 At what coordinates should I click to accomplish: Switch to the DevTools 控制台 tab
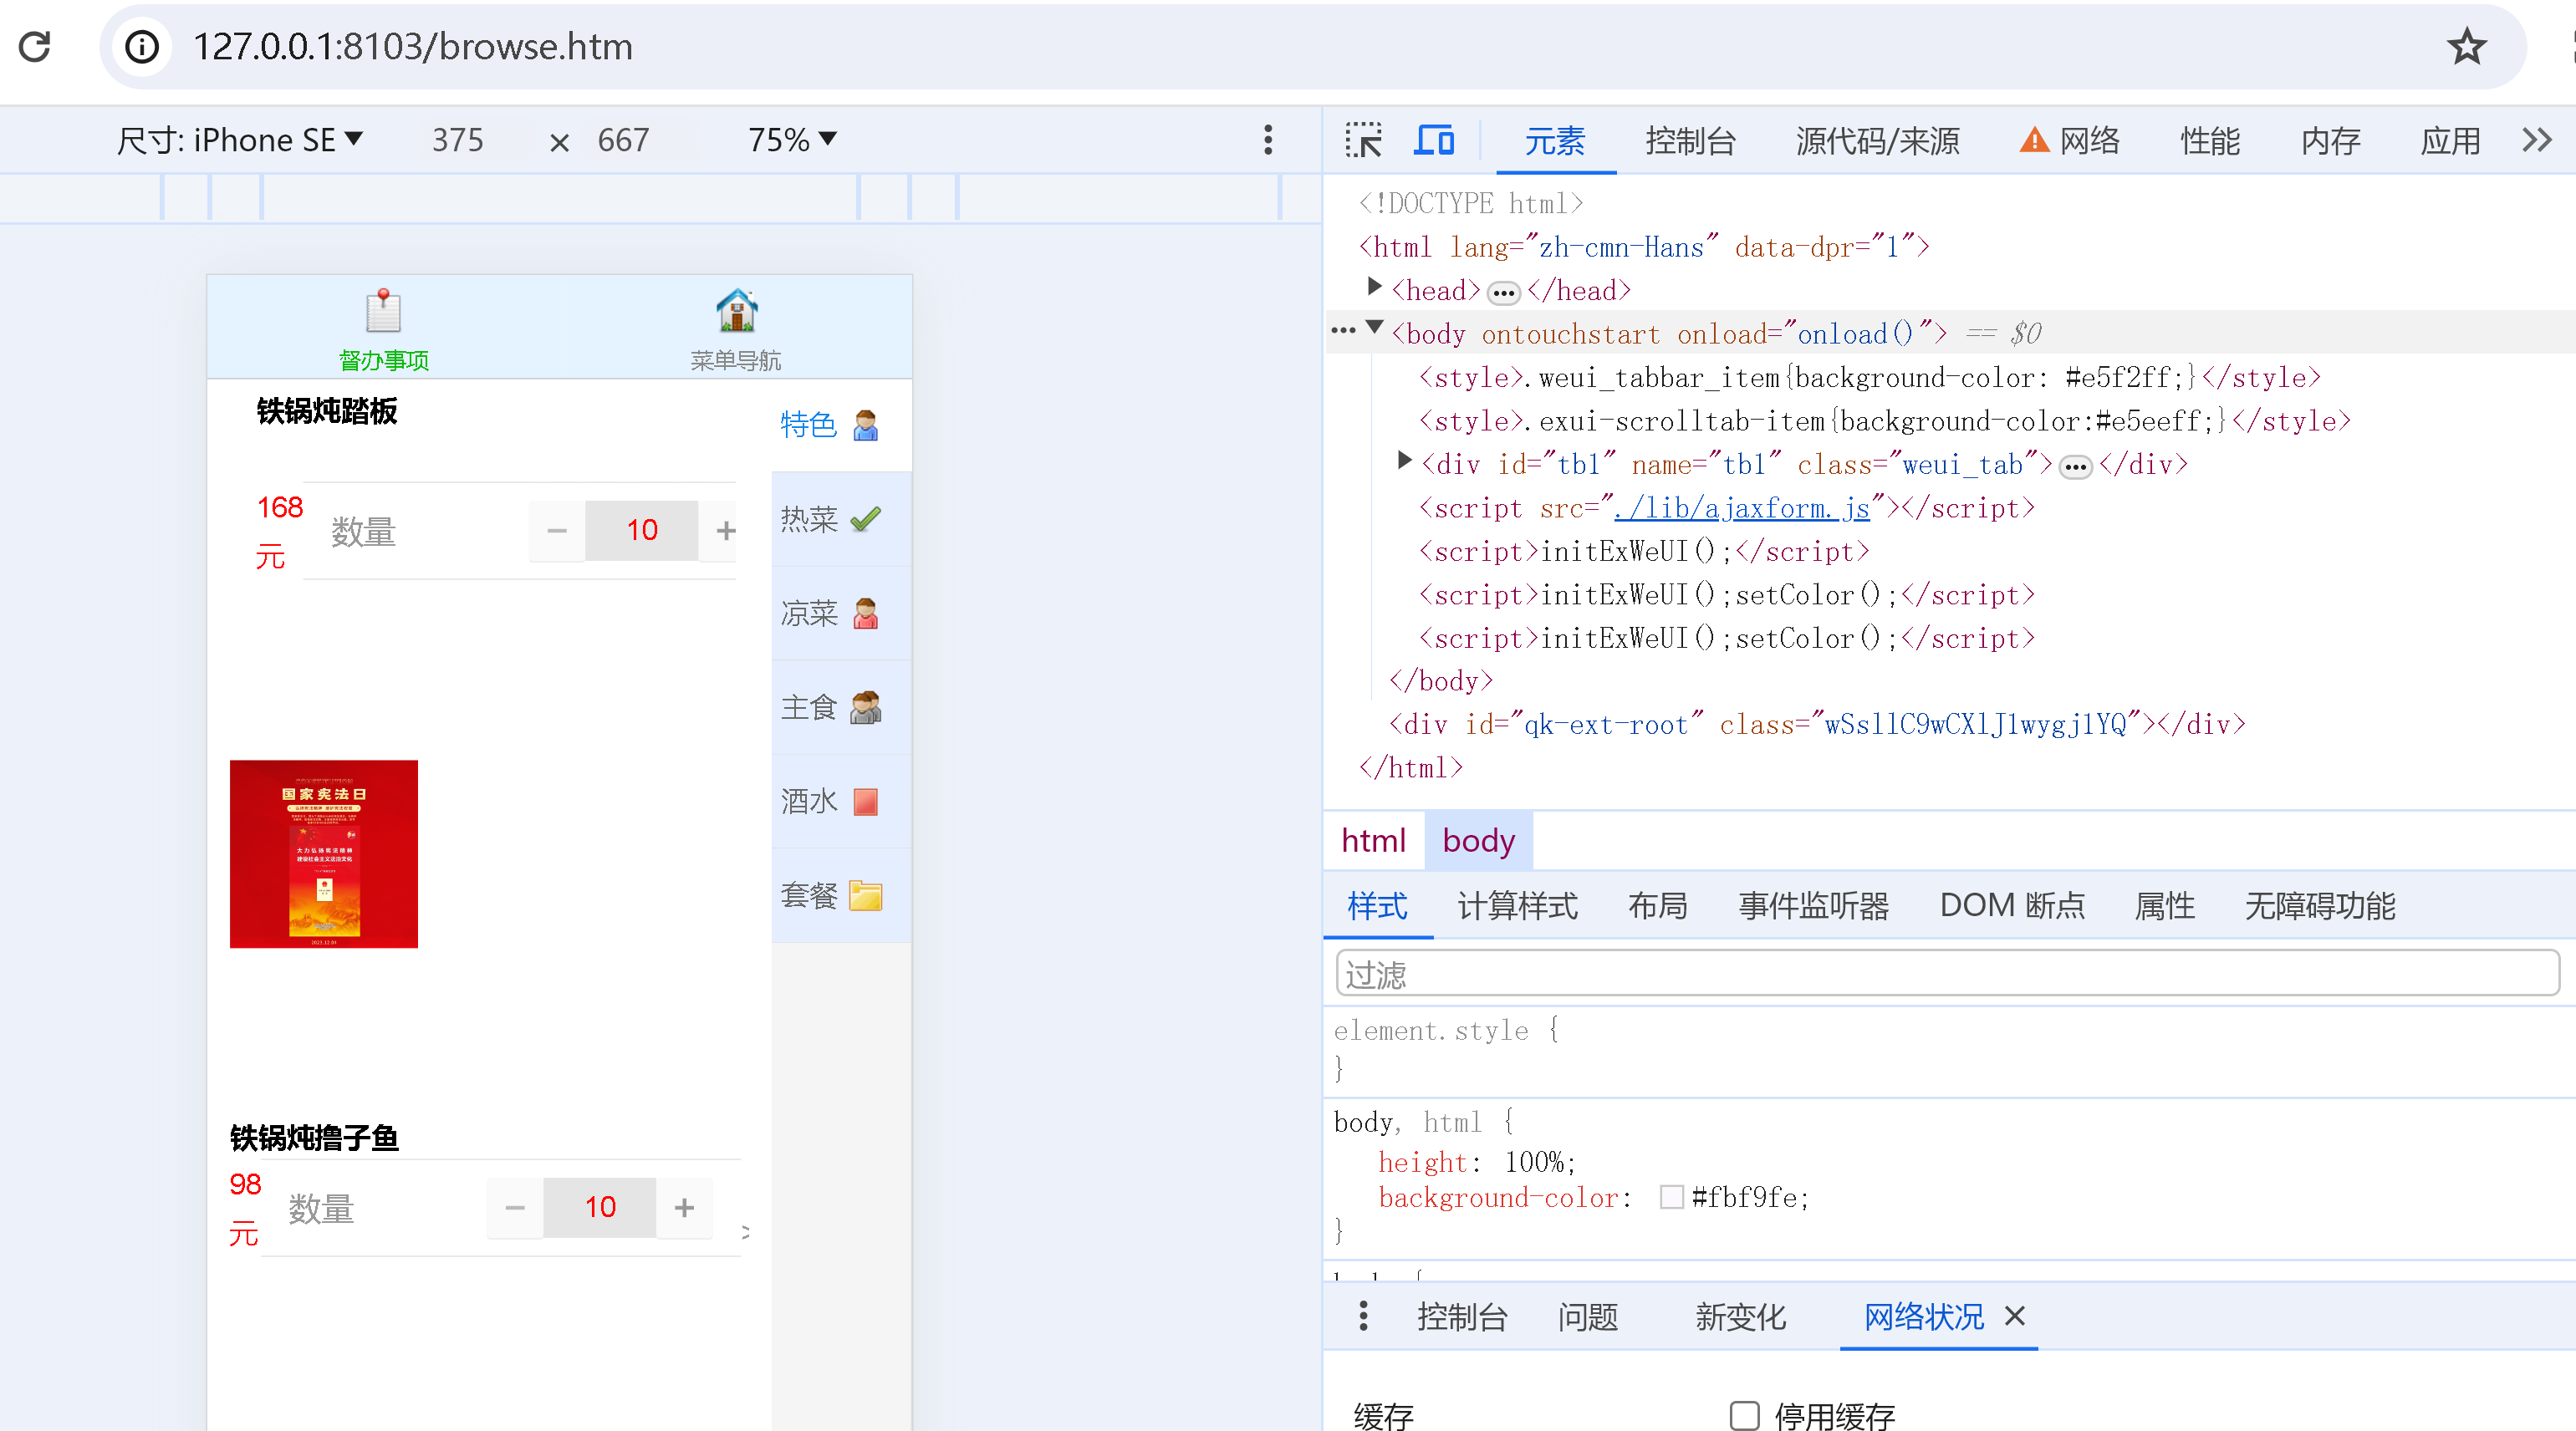tap(1690, 141)
